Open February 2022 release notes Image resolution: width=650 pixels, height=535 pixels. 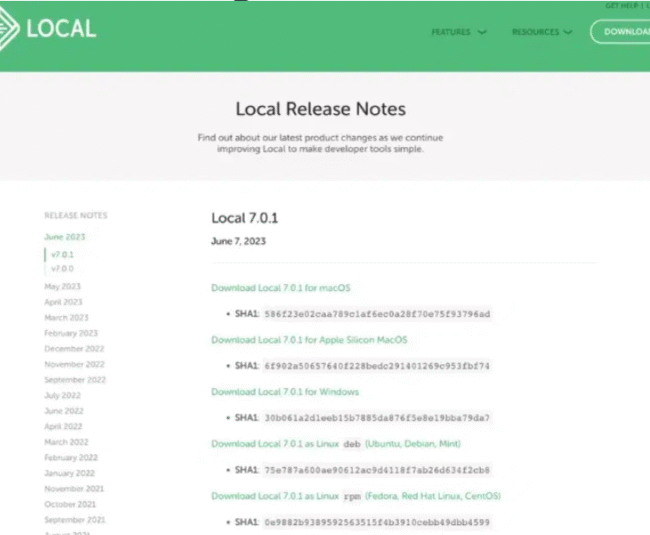tap(71, 458)
